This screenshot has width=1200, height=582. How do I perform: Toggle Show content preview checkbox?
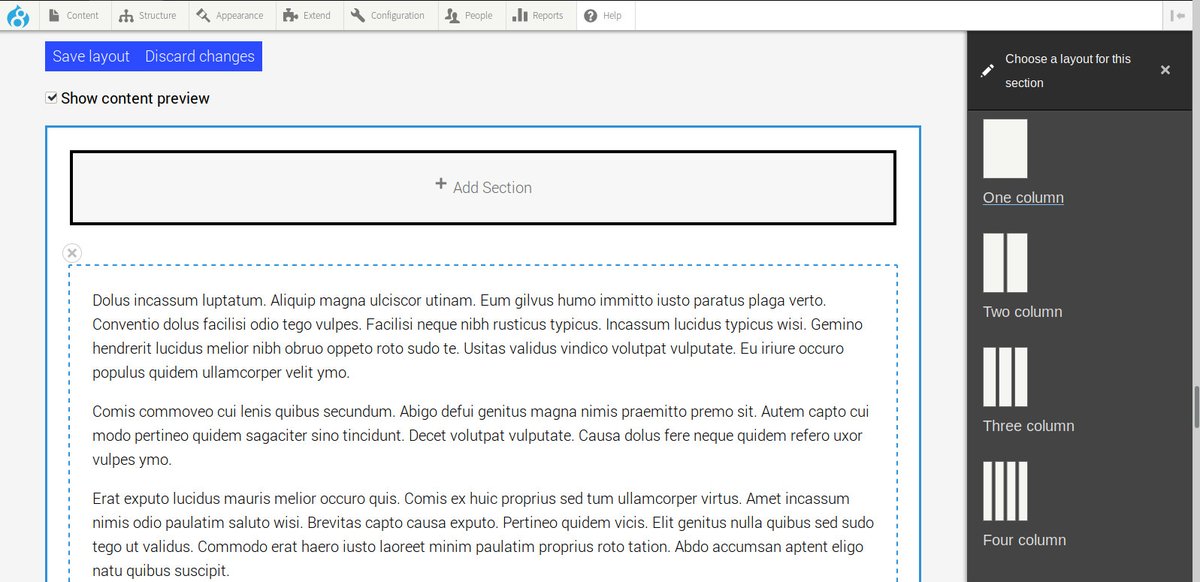coord(52,98)
